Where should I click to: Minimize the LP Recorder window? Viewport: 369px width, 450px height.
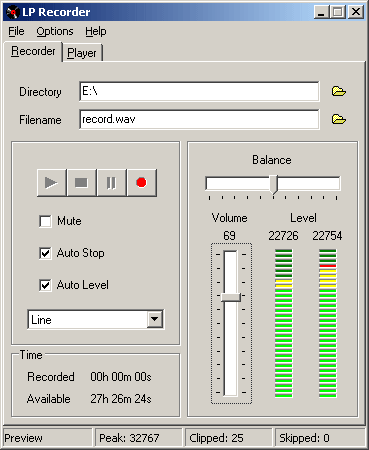point(321,12)
